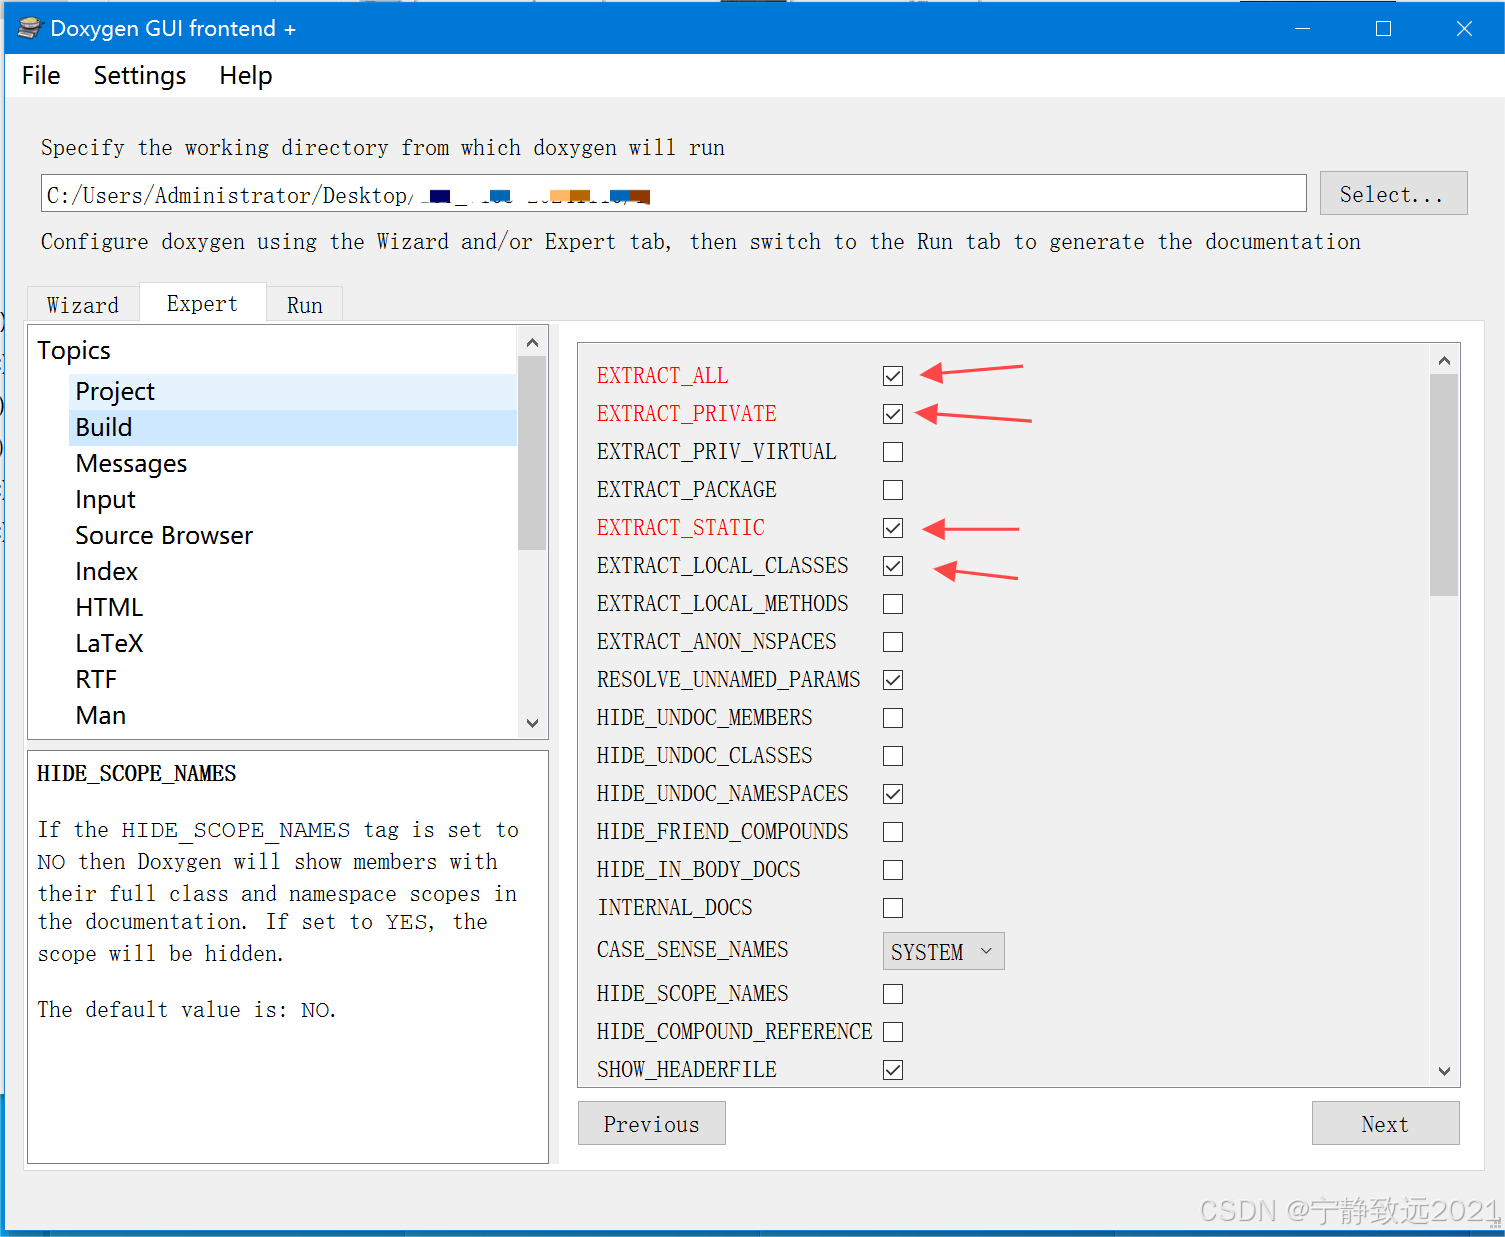
Task: Maximize the Doxygen window
Action: pos(1383,28)
